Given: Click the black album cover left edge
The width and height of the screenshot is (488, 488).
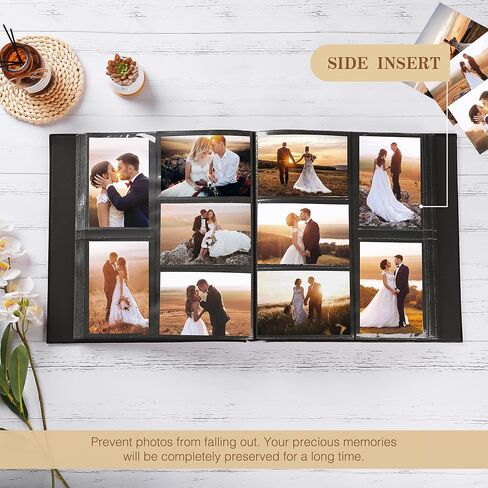Looking at the screenshot, I should 61,238.
